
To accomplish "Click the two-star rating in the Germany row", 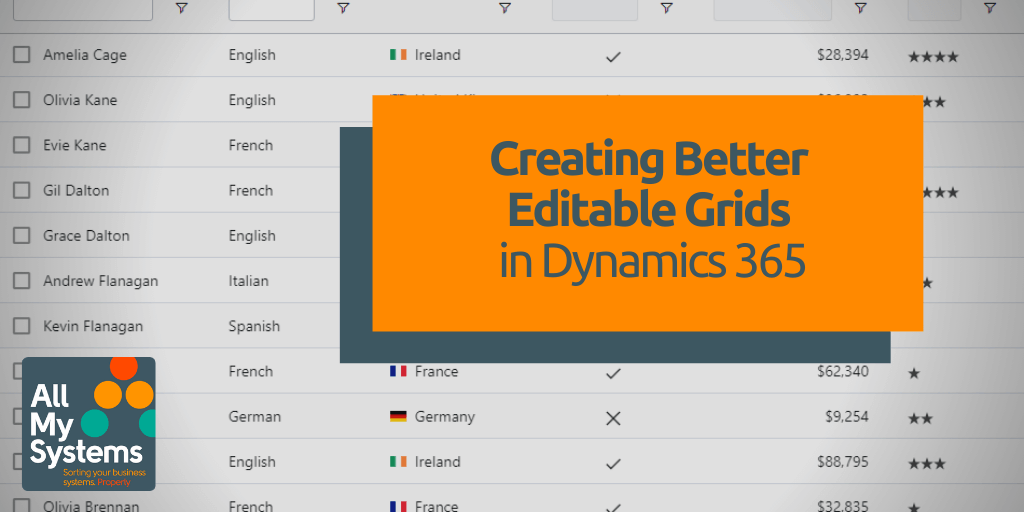I will tap(921, 419).
